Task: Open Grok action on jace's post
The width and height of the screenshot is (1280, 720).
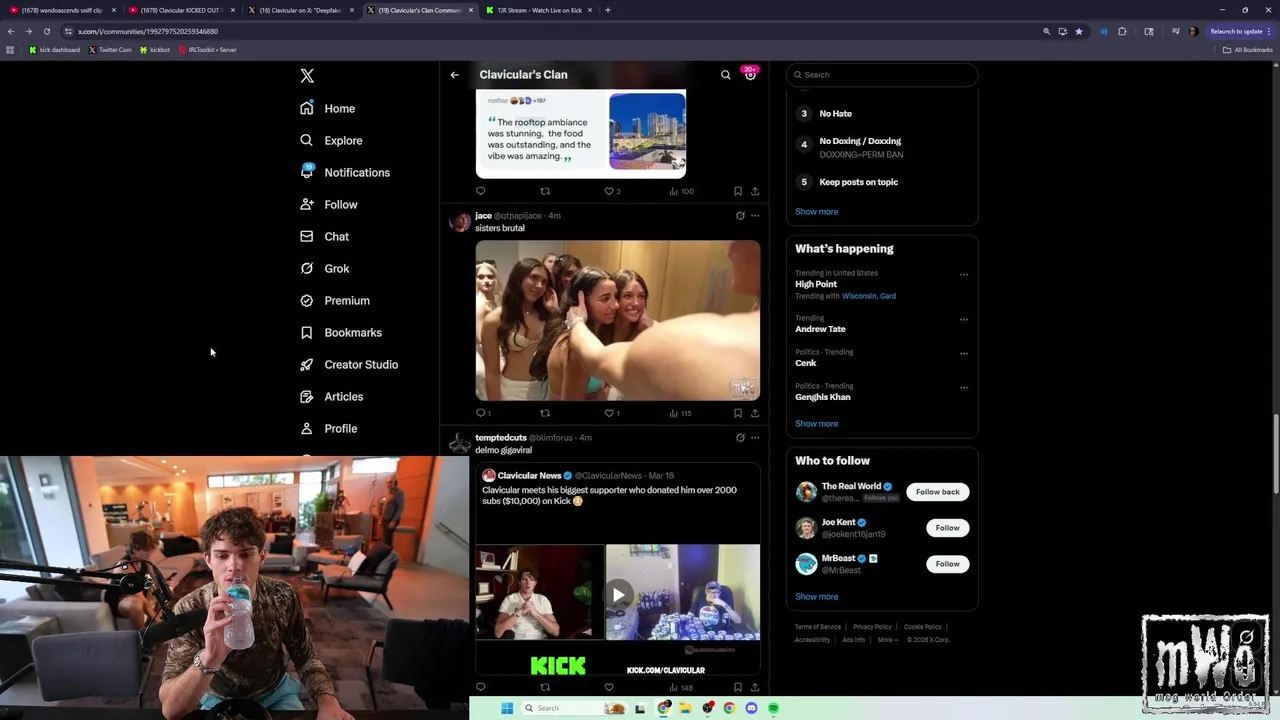Action: pyautogui.click(x=740, y=215)
